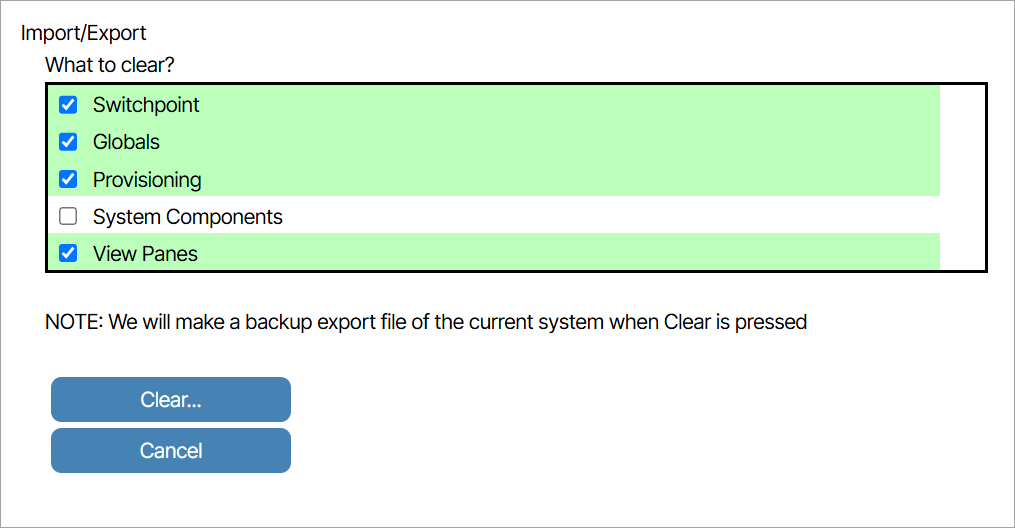Select the Provisioning label text
Viewport: 1015px width, 528px height.
[147, 180]
